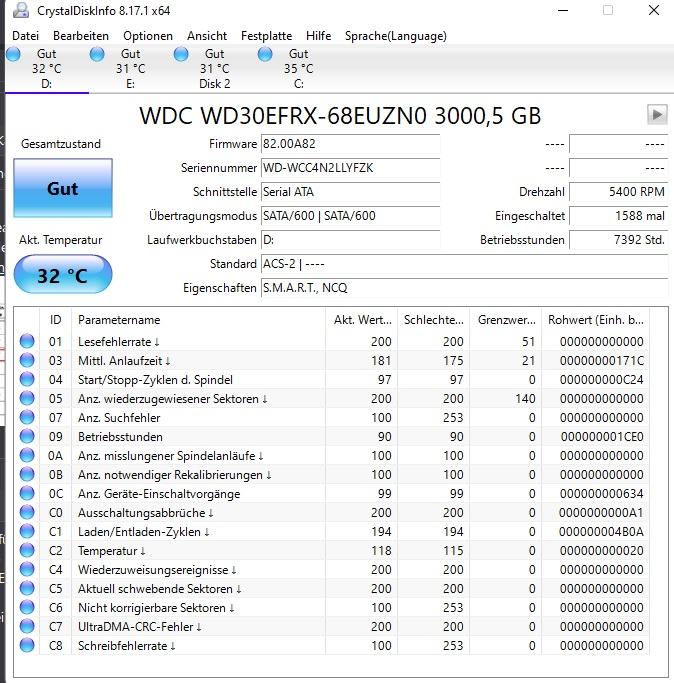The width and height of the screenshot is (674, 683).
Task: Click the Firmware field 82.00A82
Action: click(350, 144)
